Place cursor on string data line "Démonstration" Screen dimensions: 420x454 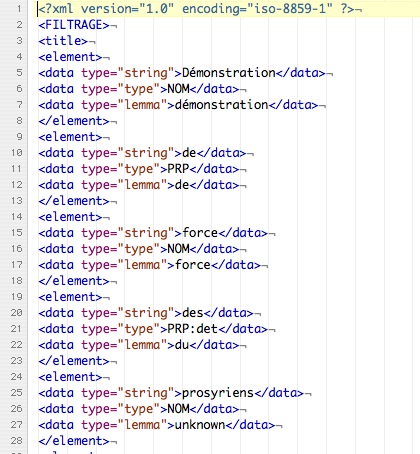182,73
